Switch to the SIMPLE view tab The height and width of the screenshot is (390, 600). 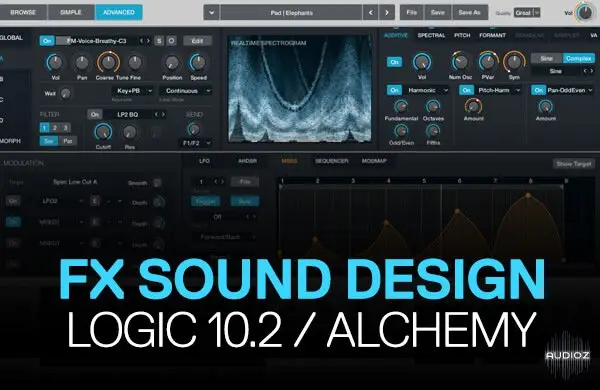[x=71, y=12]
